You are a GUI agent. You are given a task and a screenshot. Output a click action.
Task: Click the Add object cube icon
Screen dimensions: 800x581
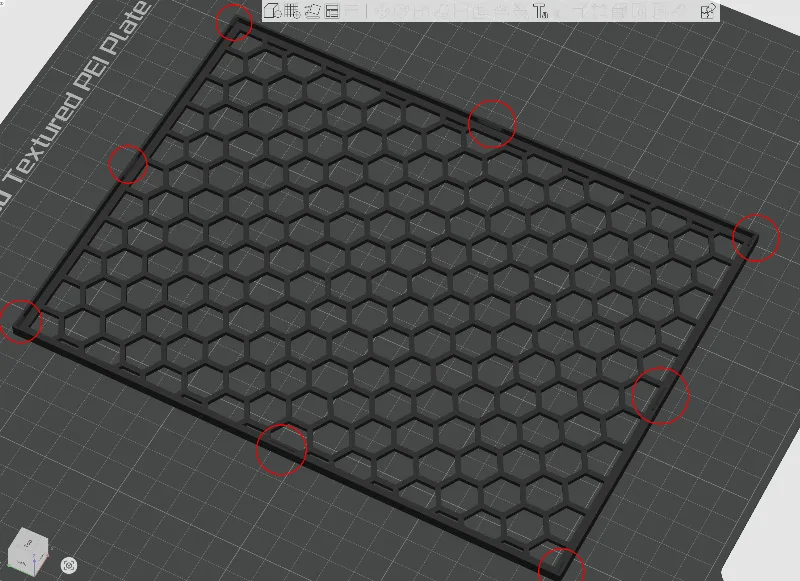[273, 11]
